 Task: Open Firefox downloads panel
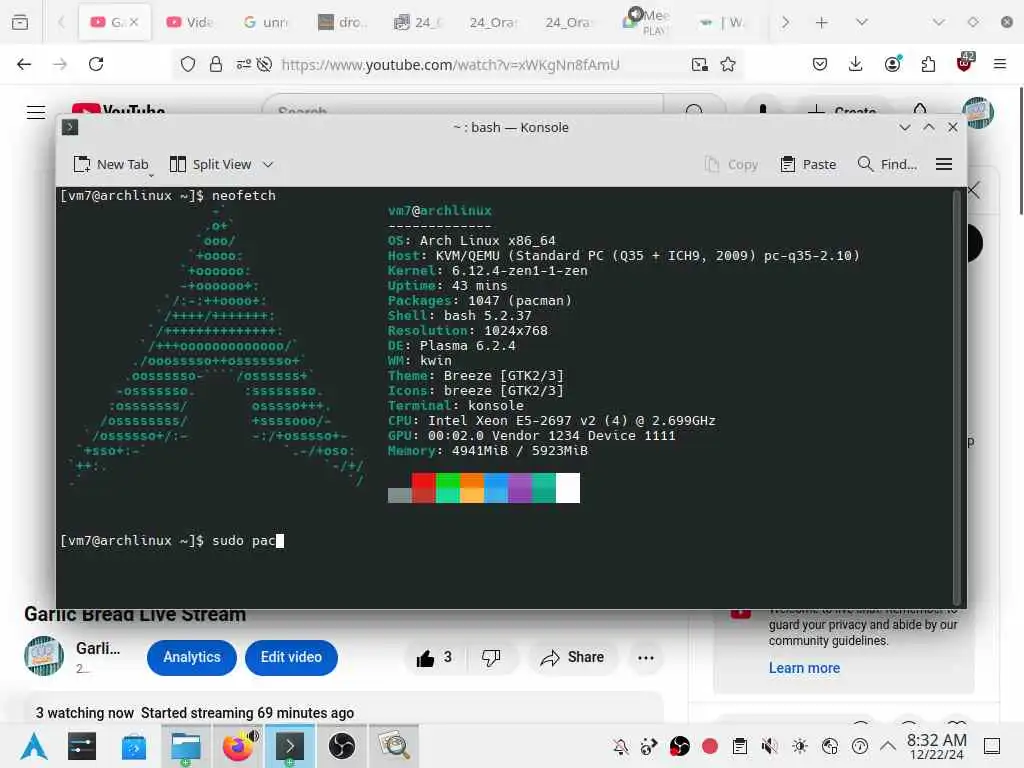[856, 64]
